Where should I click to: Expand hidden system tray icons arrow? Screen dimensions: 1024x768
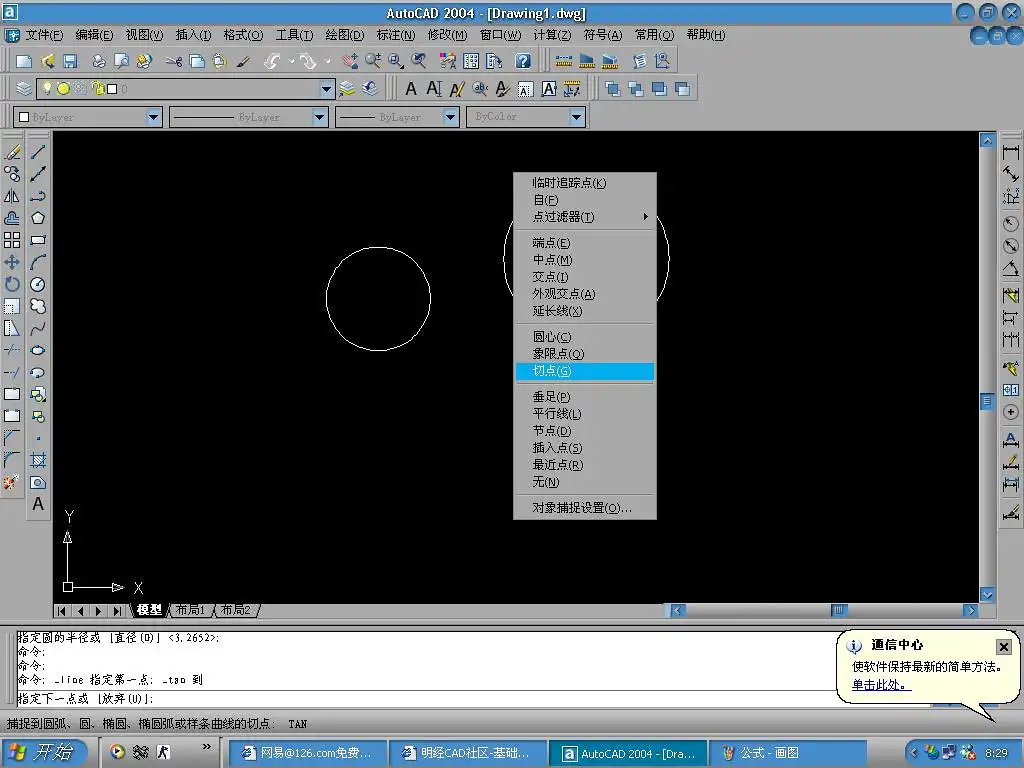click(914, 752)
